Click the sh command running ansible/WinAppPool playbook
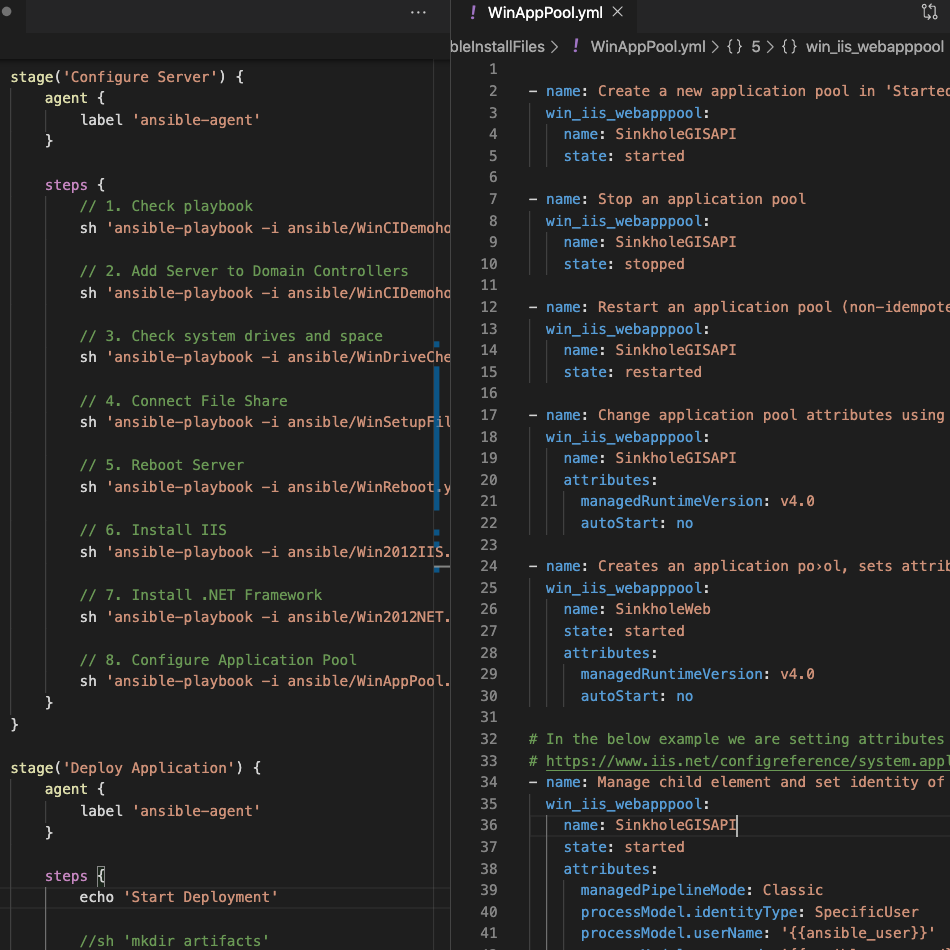Image resolution: width=950 pixels, height=950 pixels. [x=265, y=681]
